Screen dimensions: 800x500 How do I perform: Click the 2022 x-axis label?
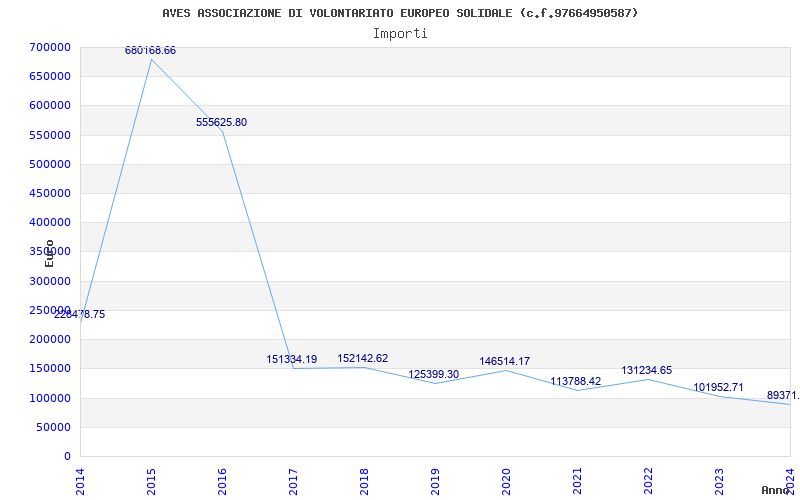[x=648, y=481]
